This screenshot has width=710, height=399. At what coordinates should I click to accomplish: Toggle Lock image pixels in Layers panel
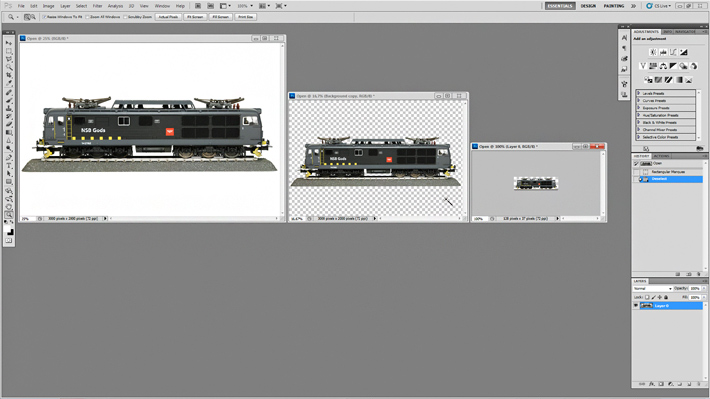[653, 297]
